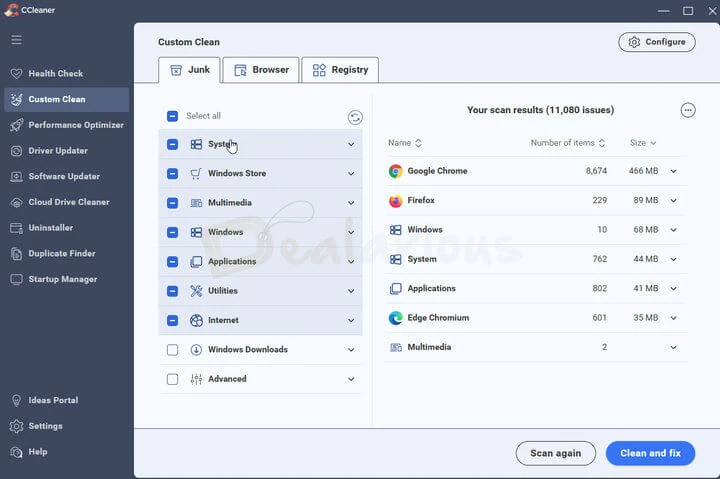
Task: Enable the Advanced checkbox
Action: click(x=173, y=379)
